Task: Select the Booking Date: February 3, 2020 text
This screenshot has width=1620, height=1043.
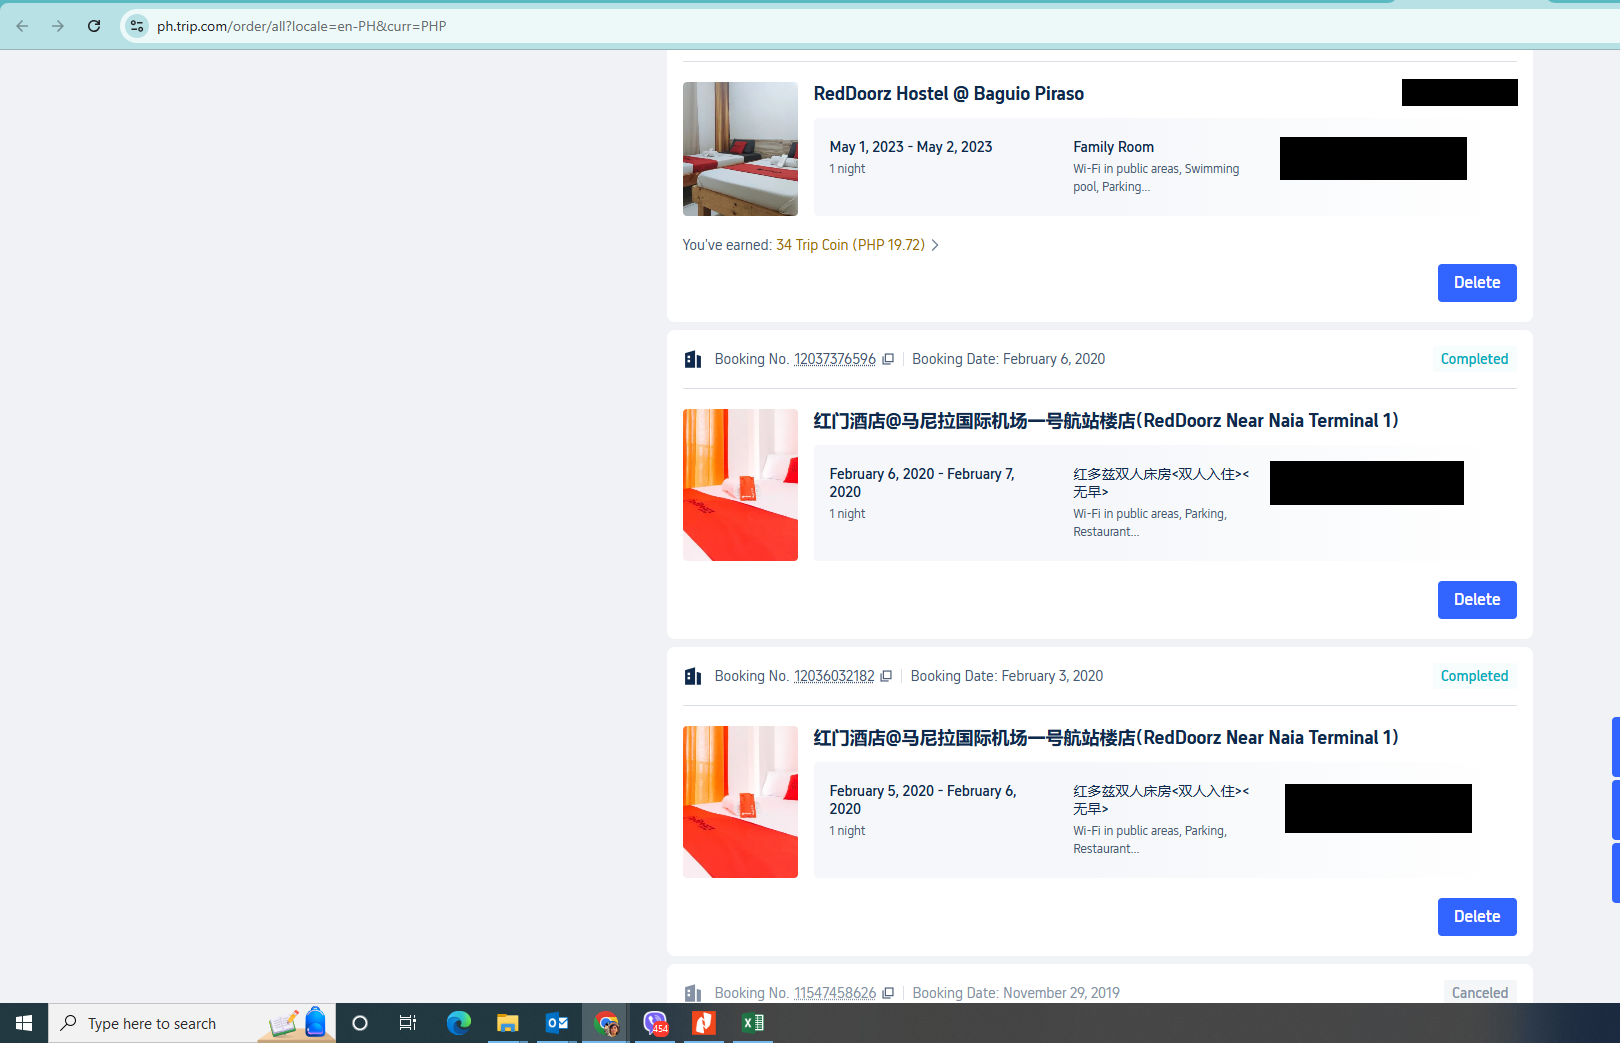Action: (1007, 676)
